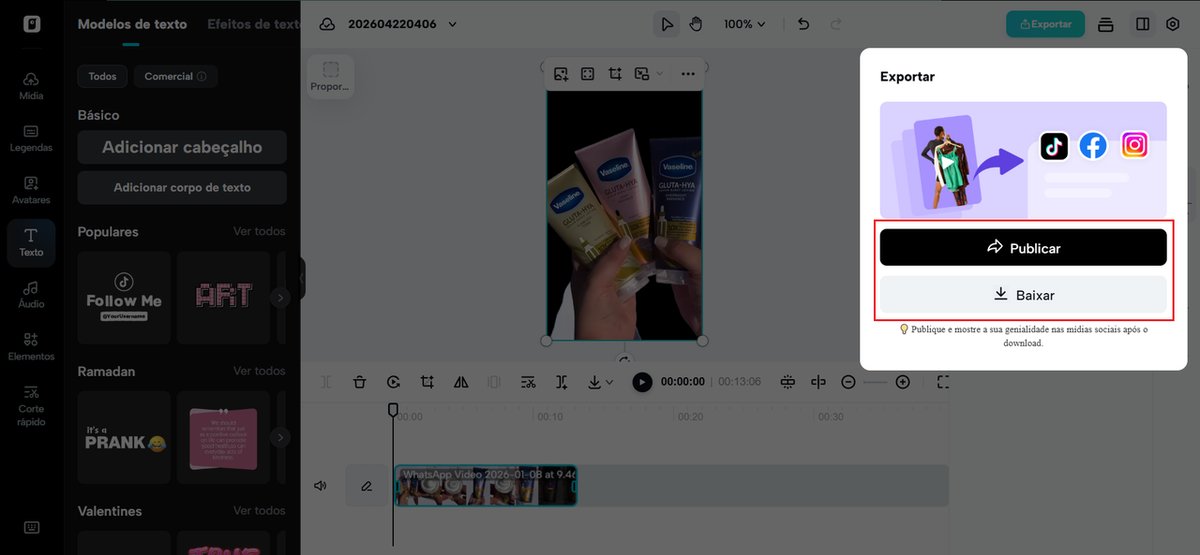The image size is (1200, 555).
Task: Open the Legendas panel
Action: click(31, 138)
